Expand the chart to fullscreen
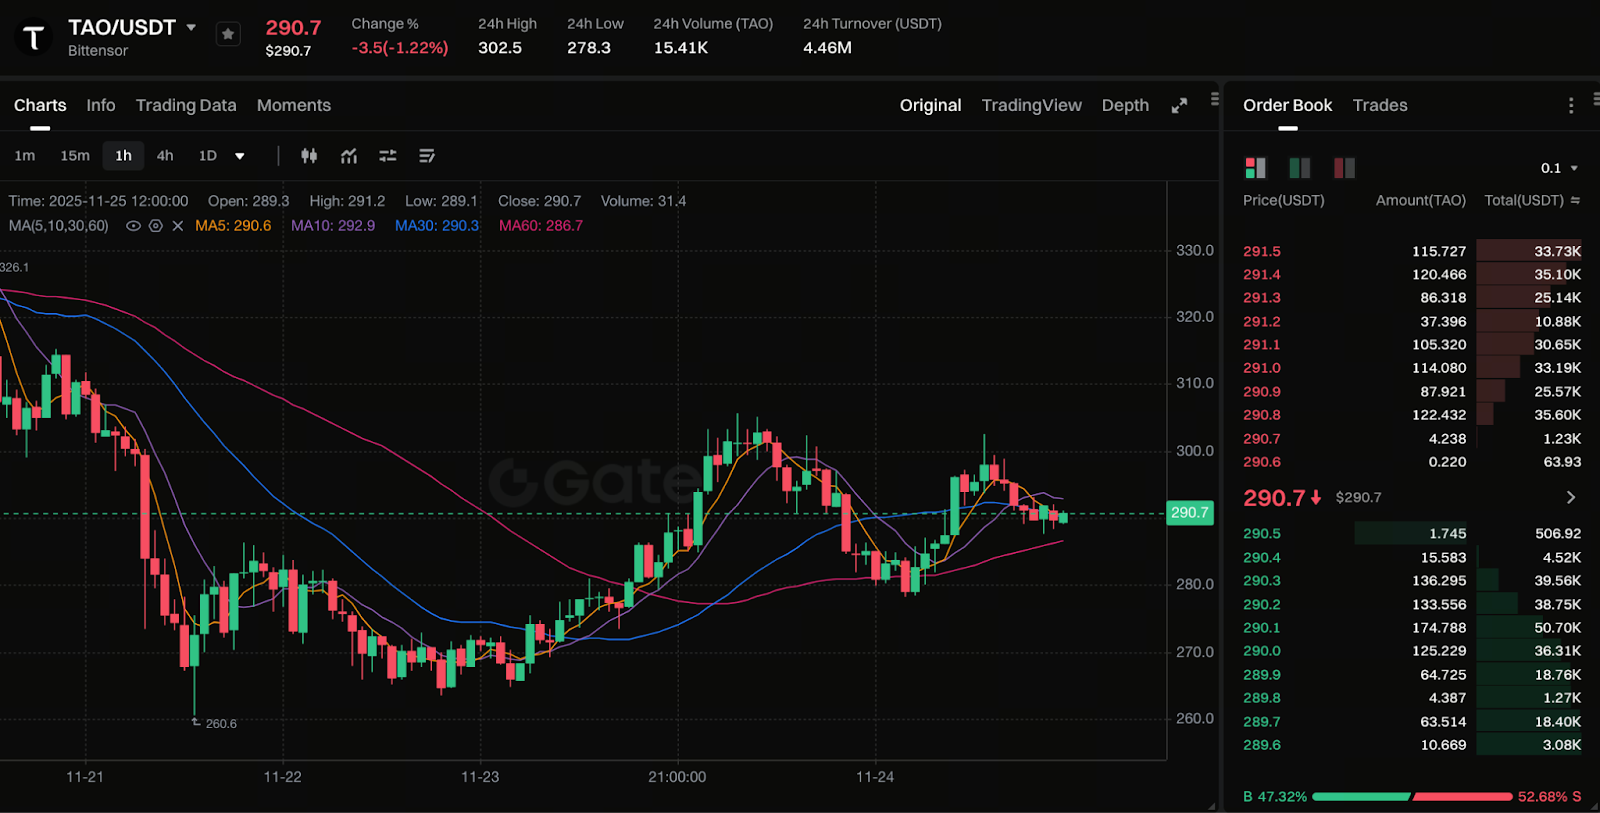 [x=1180, y=105]
